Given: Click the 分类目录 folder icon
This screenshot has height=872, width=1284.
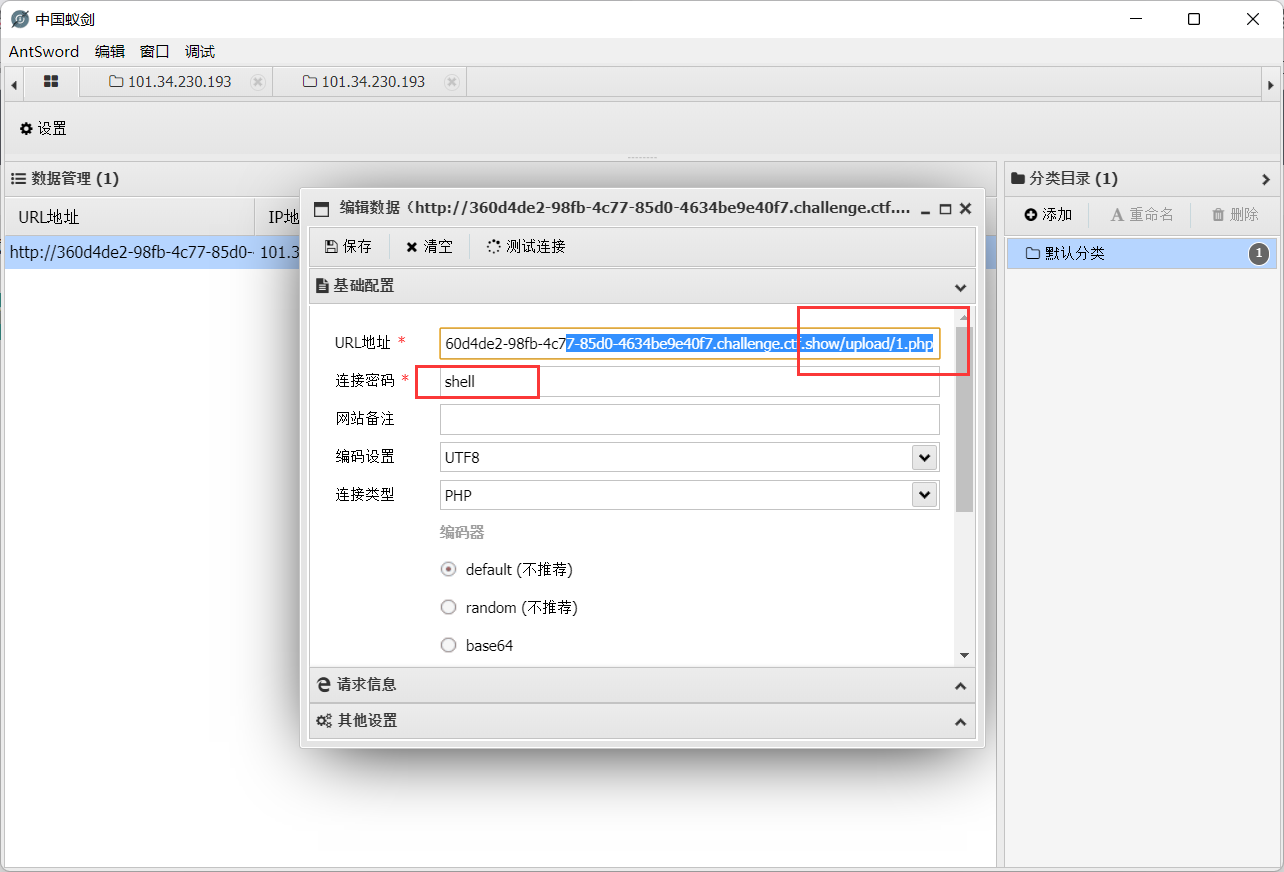Looking at the screenshot, I should tap(1018, 179).
